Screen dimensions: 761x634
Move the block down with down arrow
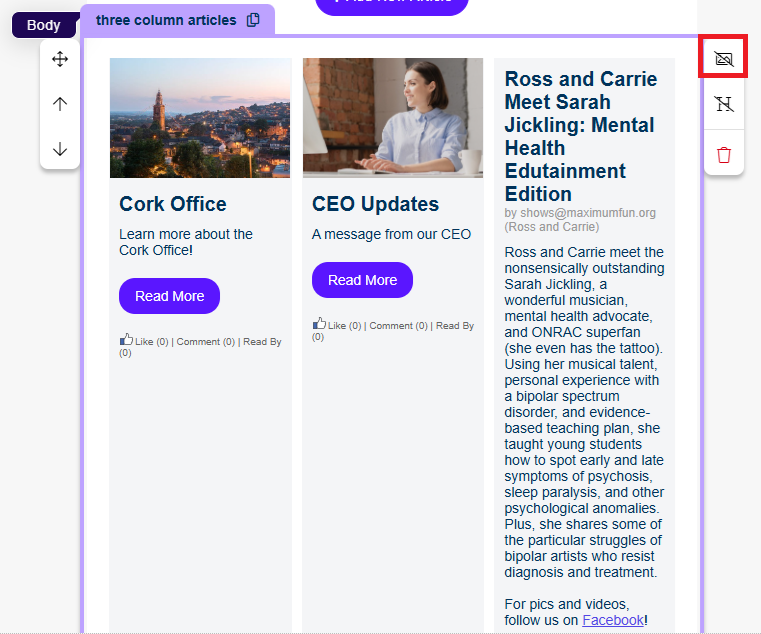60,149
